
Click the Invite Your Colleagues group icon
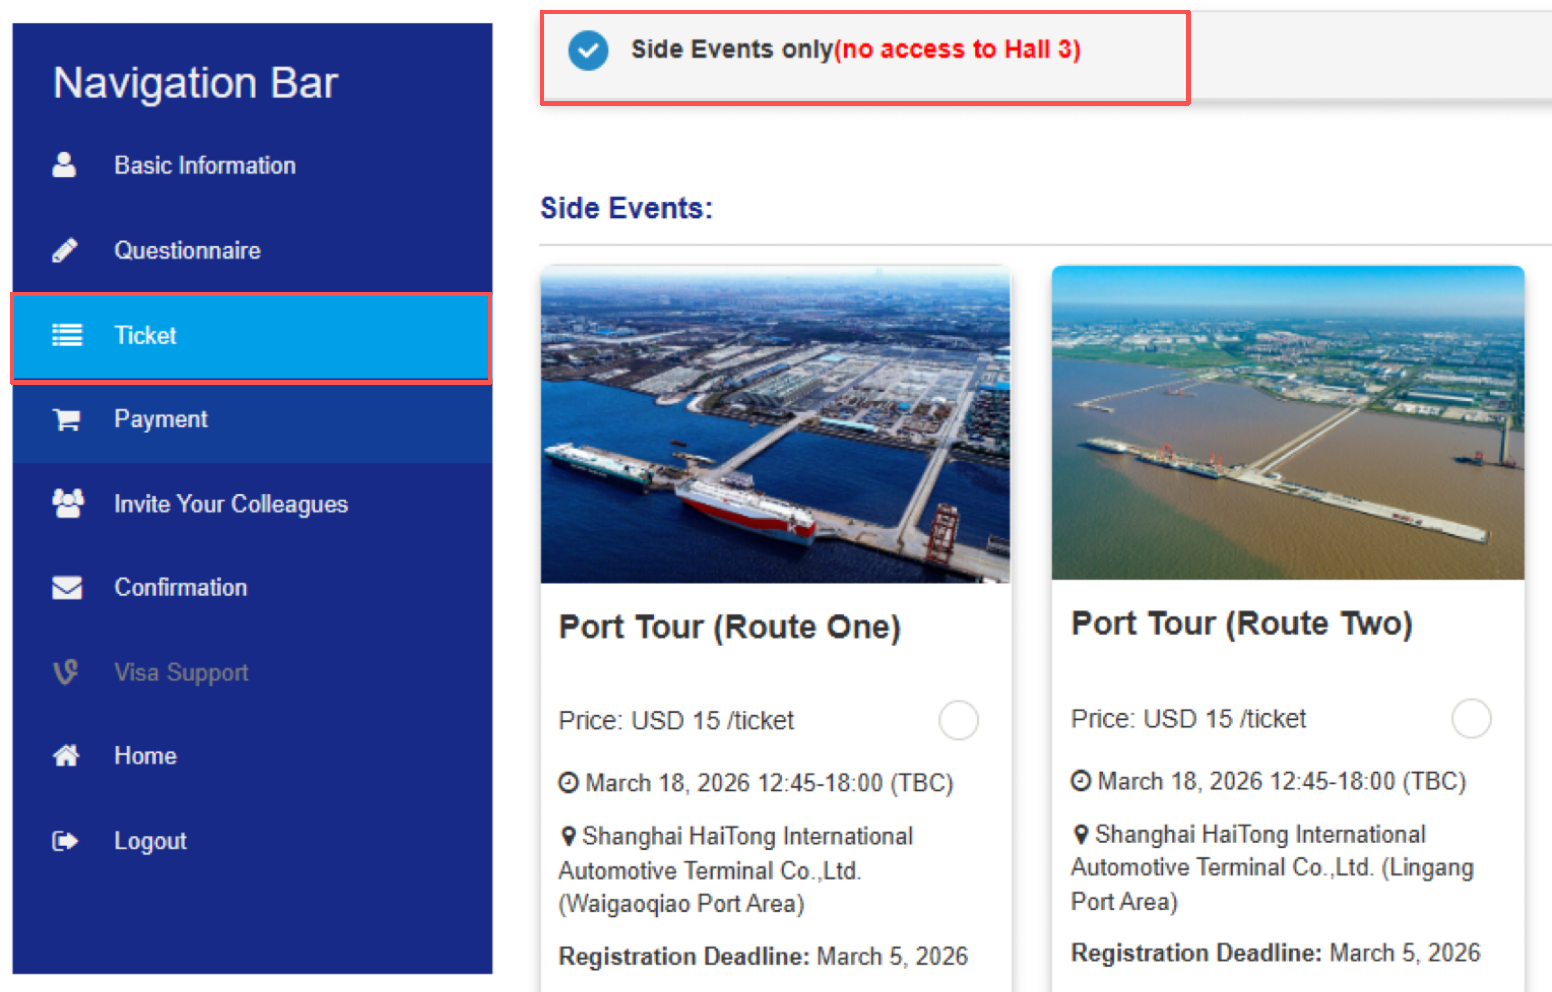tap(68, 503)
